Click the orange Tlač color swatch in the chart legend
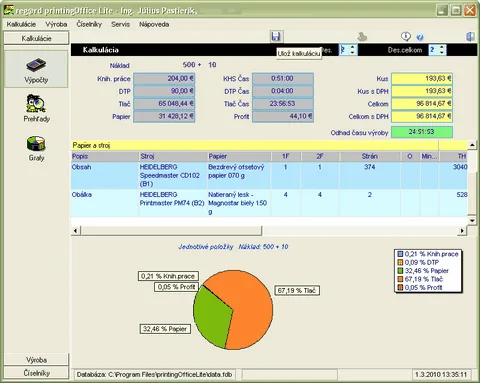Viewport: 480px width, 383px height. 400,279
